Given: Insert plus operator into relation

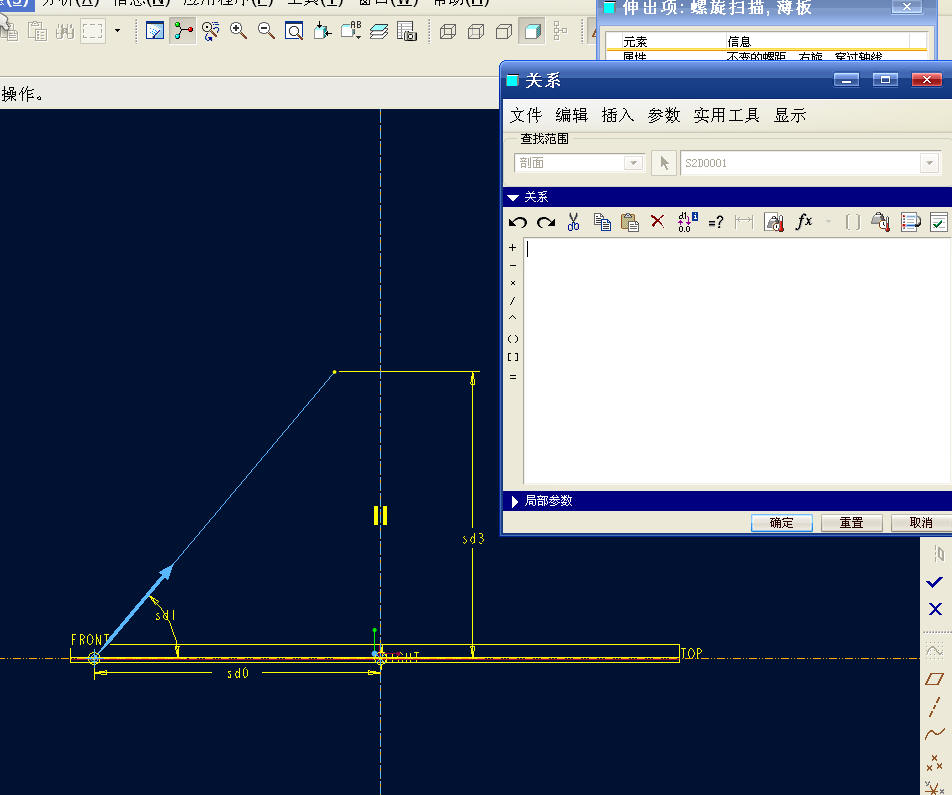Looking at the screenshot, I should click(x=512, y=248).
